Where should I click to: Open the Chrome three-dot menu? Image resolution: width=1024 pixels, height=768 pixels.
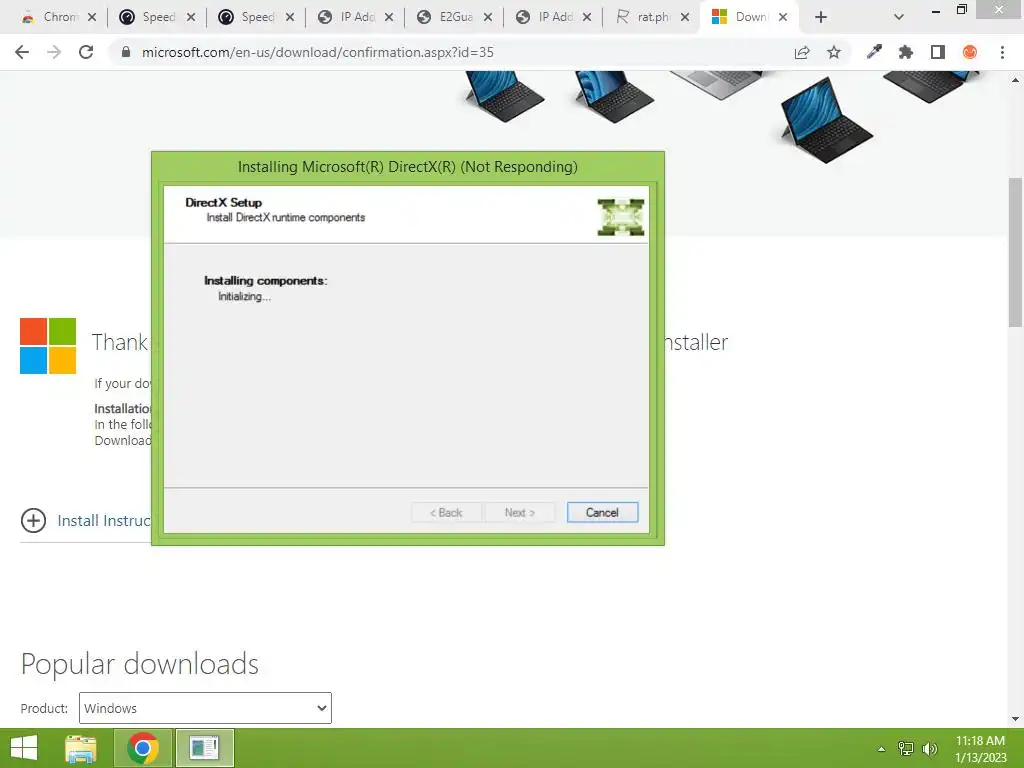(1002, 52)
